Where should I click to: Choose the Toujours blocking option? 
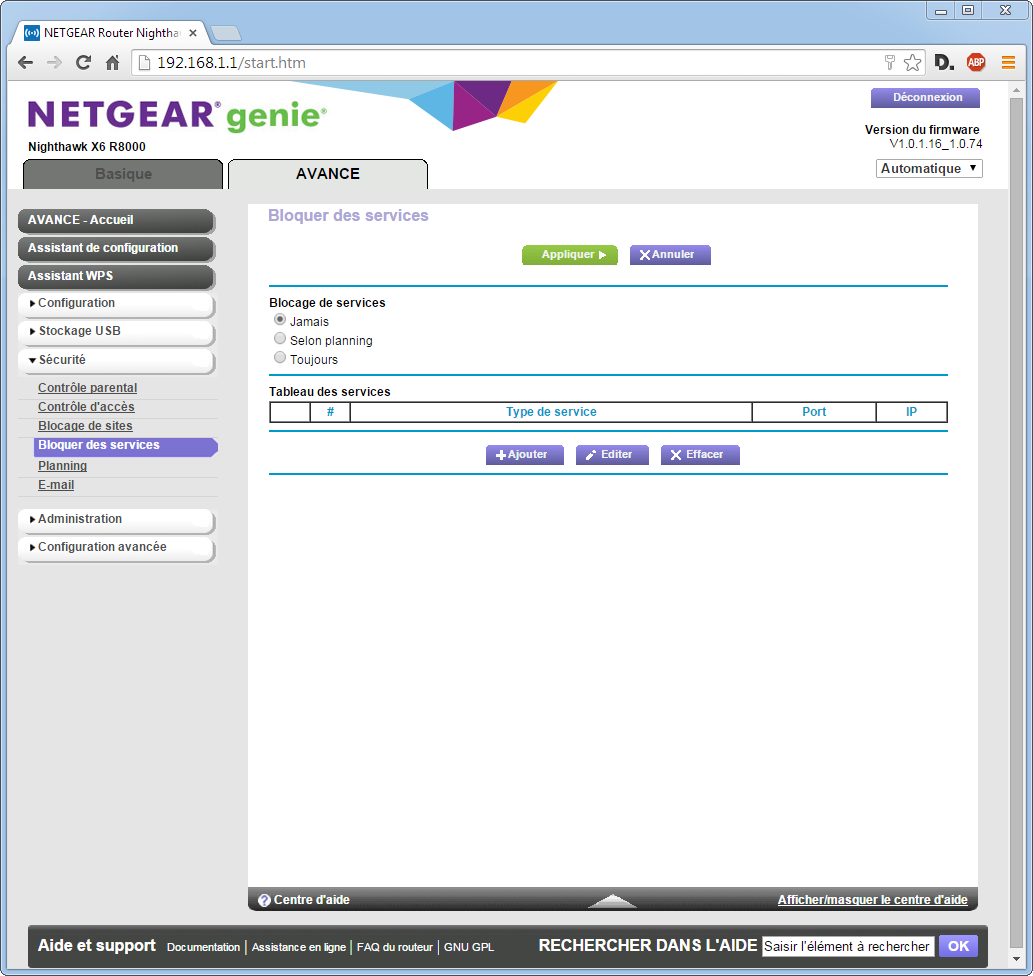[280, 358]
